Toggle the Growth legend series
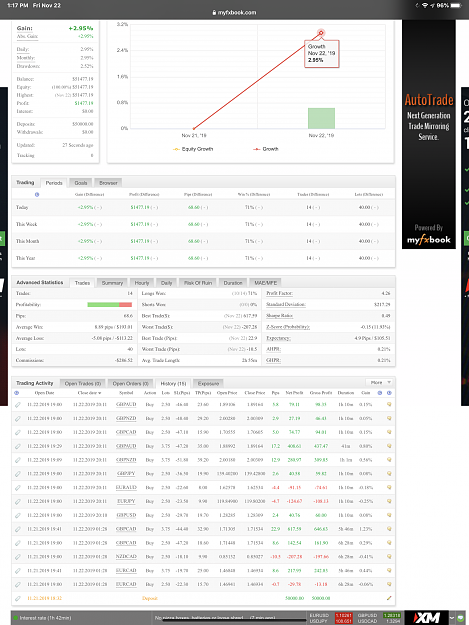The width and height of the screenshot is (469, 625). pyautogui.click(x=266, y=149)
